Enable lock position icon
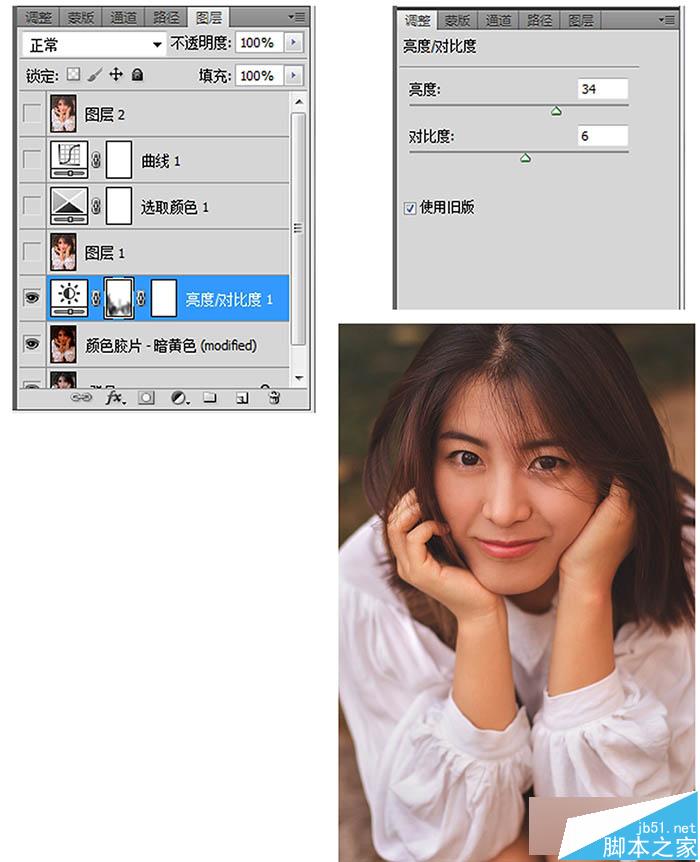The width and height of the screenshot is (700, 862). point(115,74)
